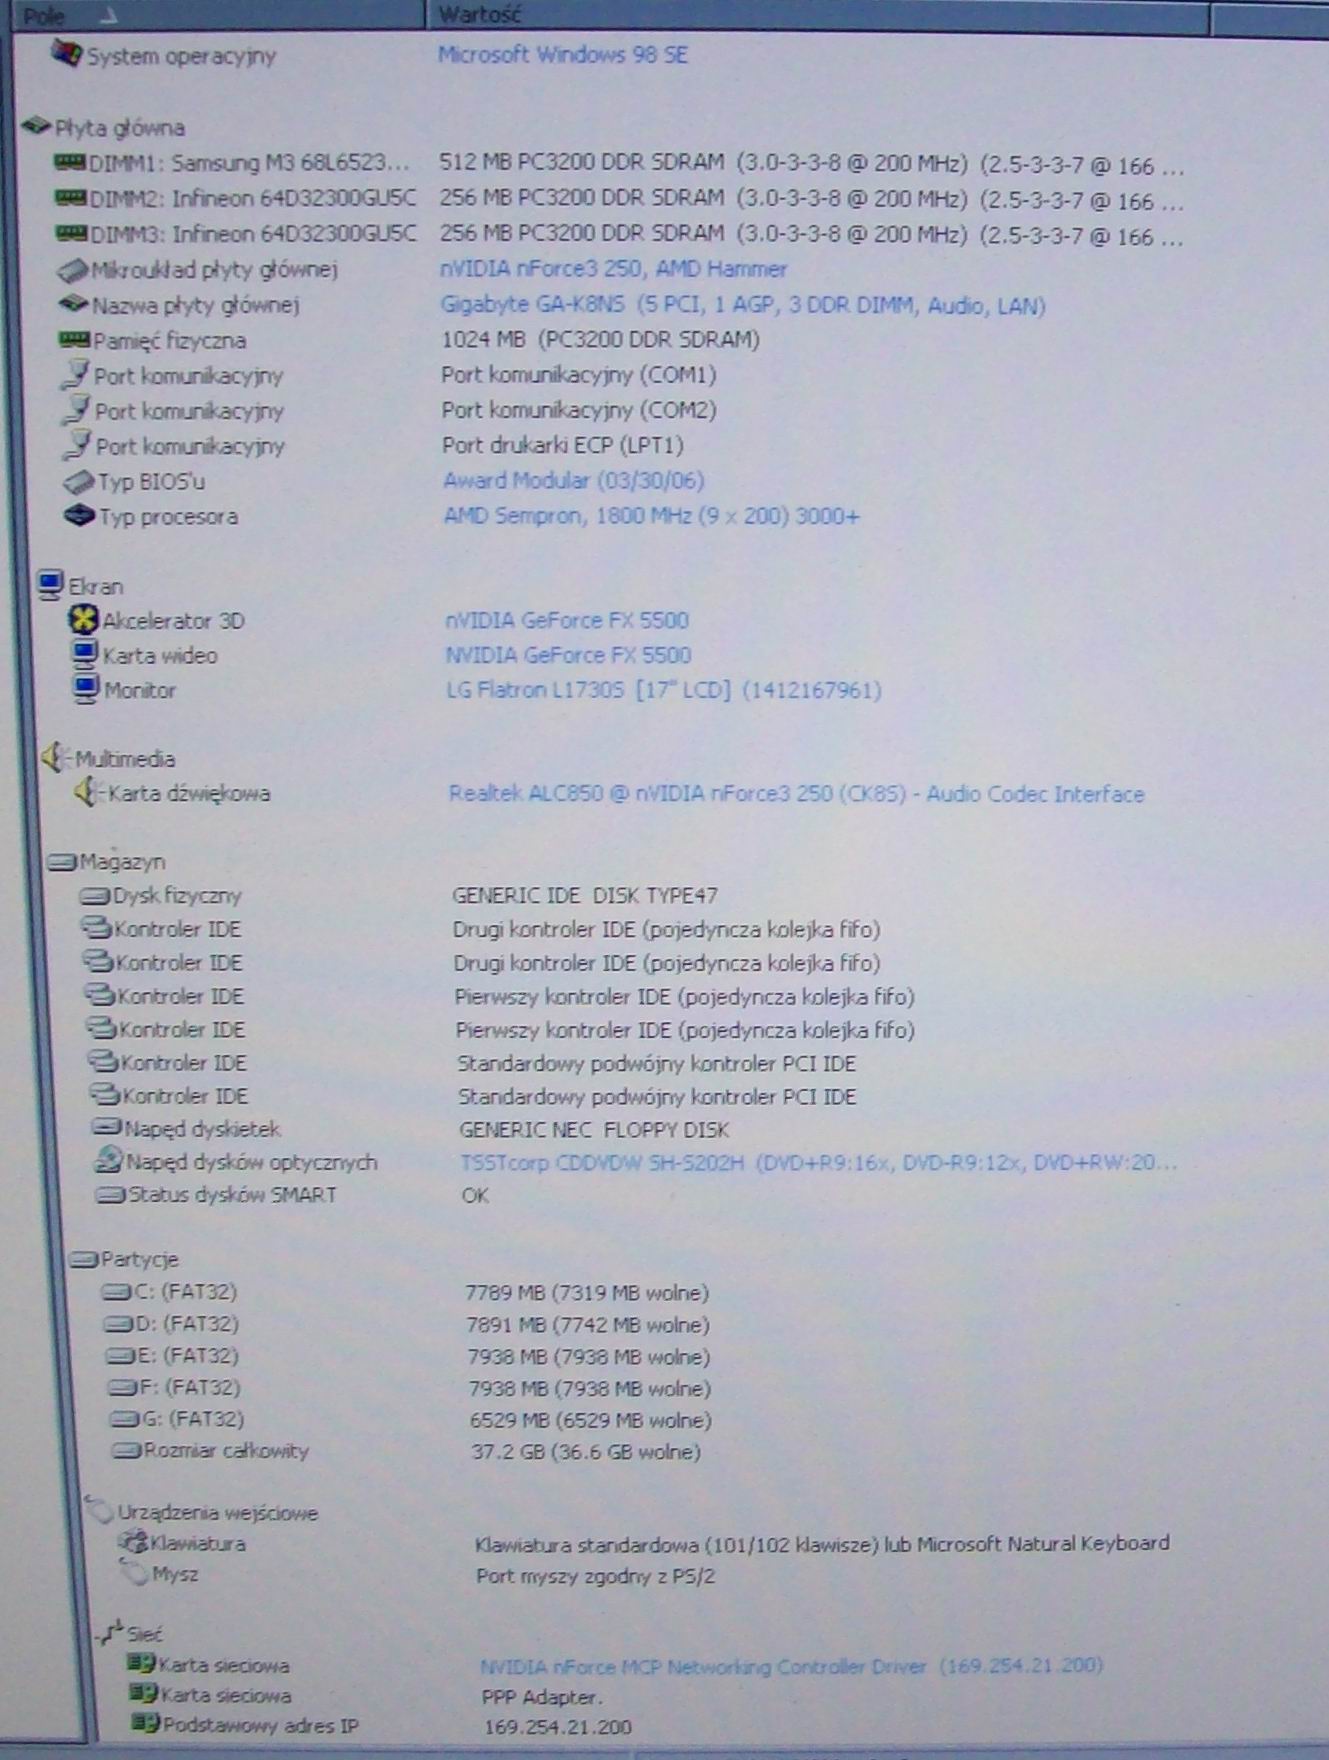
Task: Open the Microsoft Windows 98 SE link
Action: click(x=563, y=55)
